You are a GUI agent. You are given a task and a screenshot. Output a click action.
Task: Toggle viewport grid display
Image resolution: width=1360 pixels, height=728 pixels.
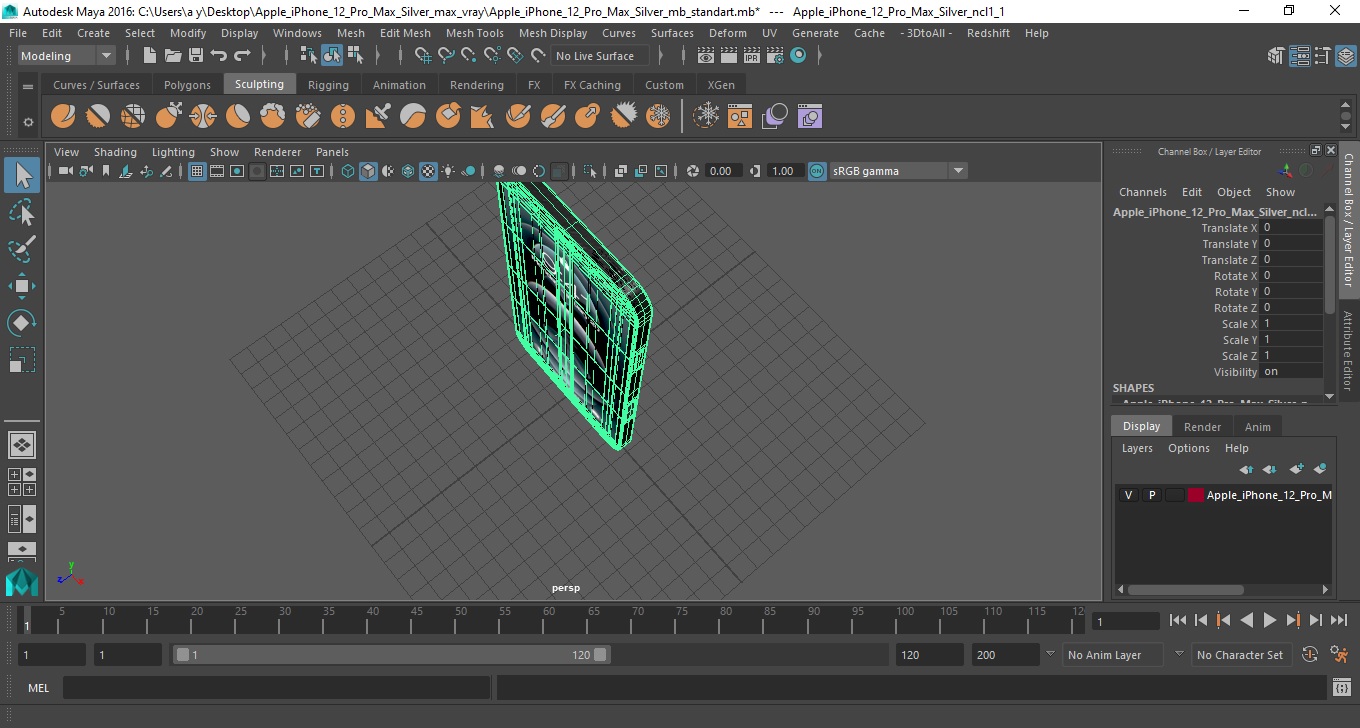(x=197, y=171)
